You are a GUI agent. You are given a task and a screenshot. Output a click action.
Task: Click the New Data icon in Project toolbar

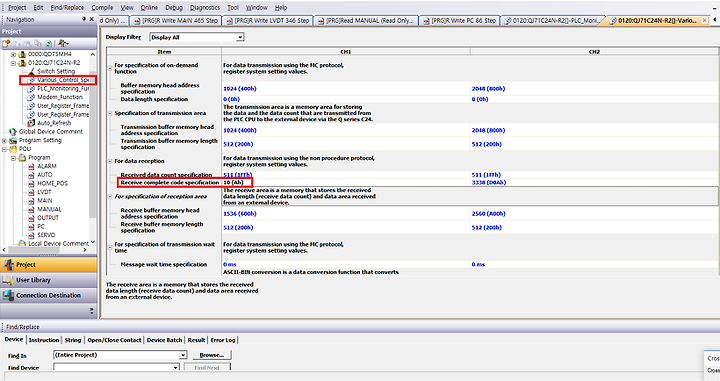pyautogui.click(x=6, y=44)
